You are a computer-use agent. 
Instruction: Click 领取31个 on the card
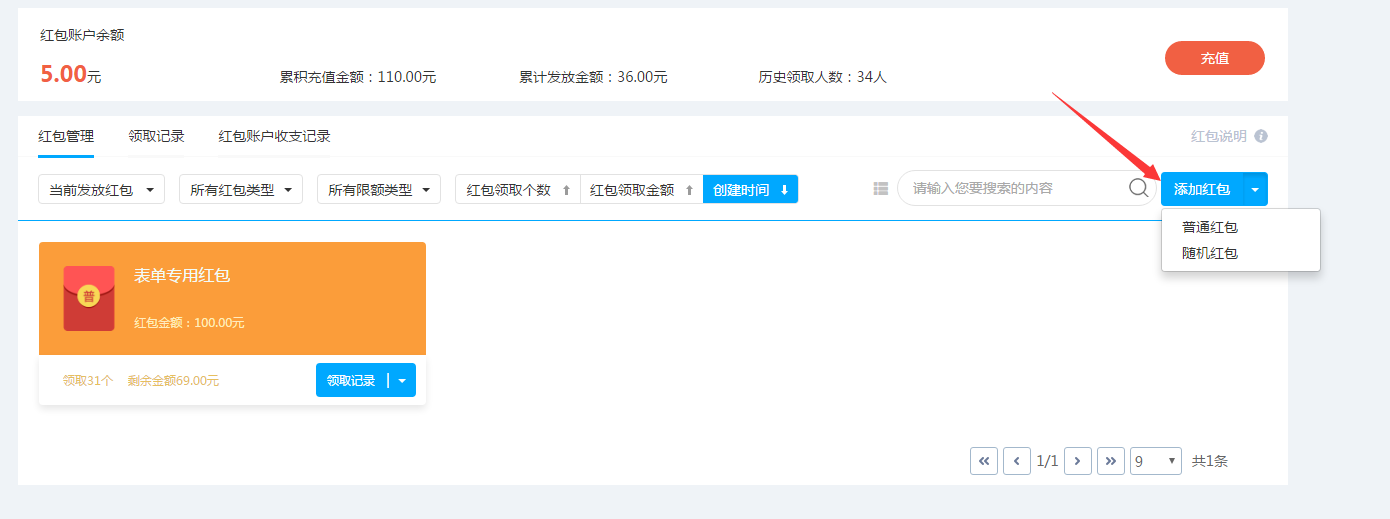[x=88, y=381]
